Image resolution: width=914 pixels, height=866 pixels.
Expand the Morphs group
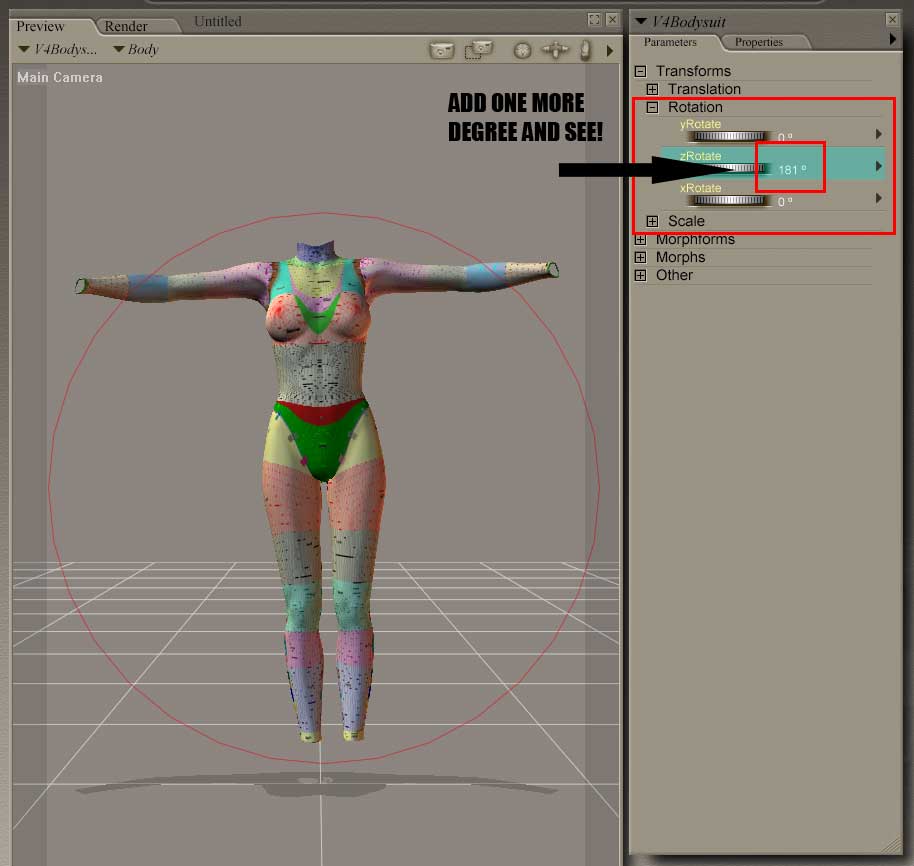click(x=641, y=257)
